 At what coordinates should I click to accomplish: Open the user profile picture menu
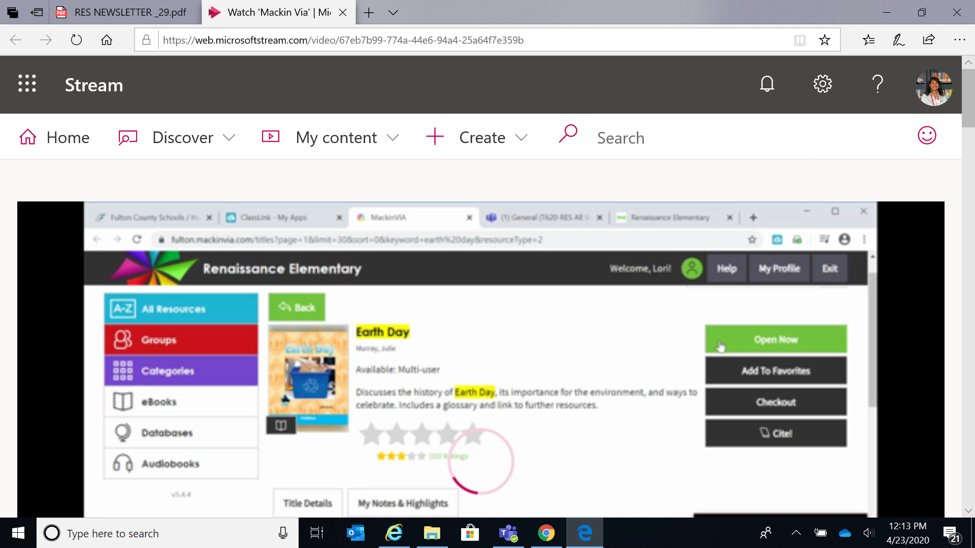[x=933, y=86]
